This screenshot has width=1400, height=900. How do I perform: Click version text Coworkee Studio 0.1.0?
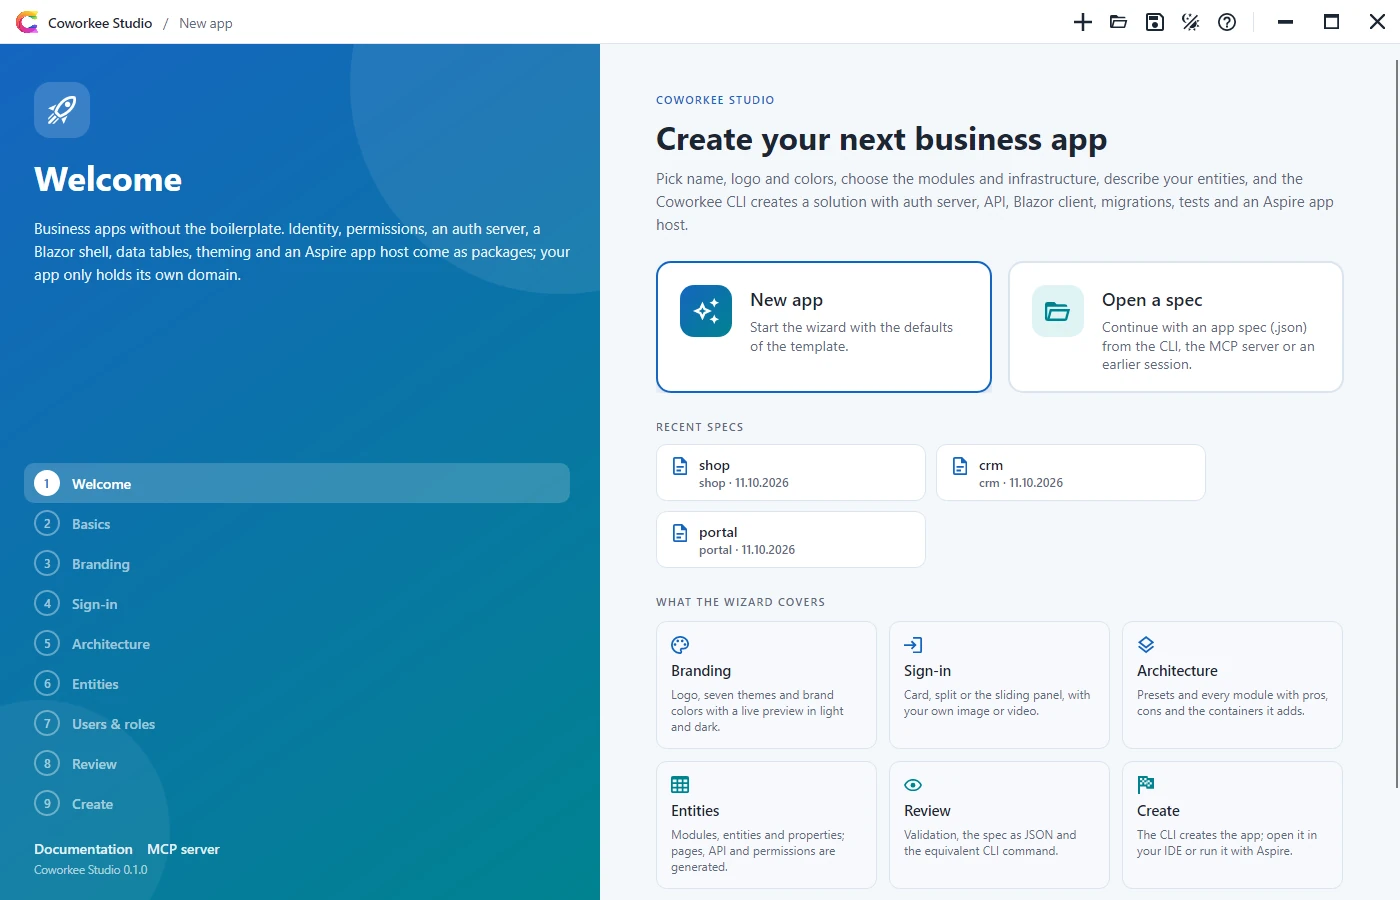(91, 870)
